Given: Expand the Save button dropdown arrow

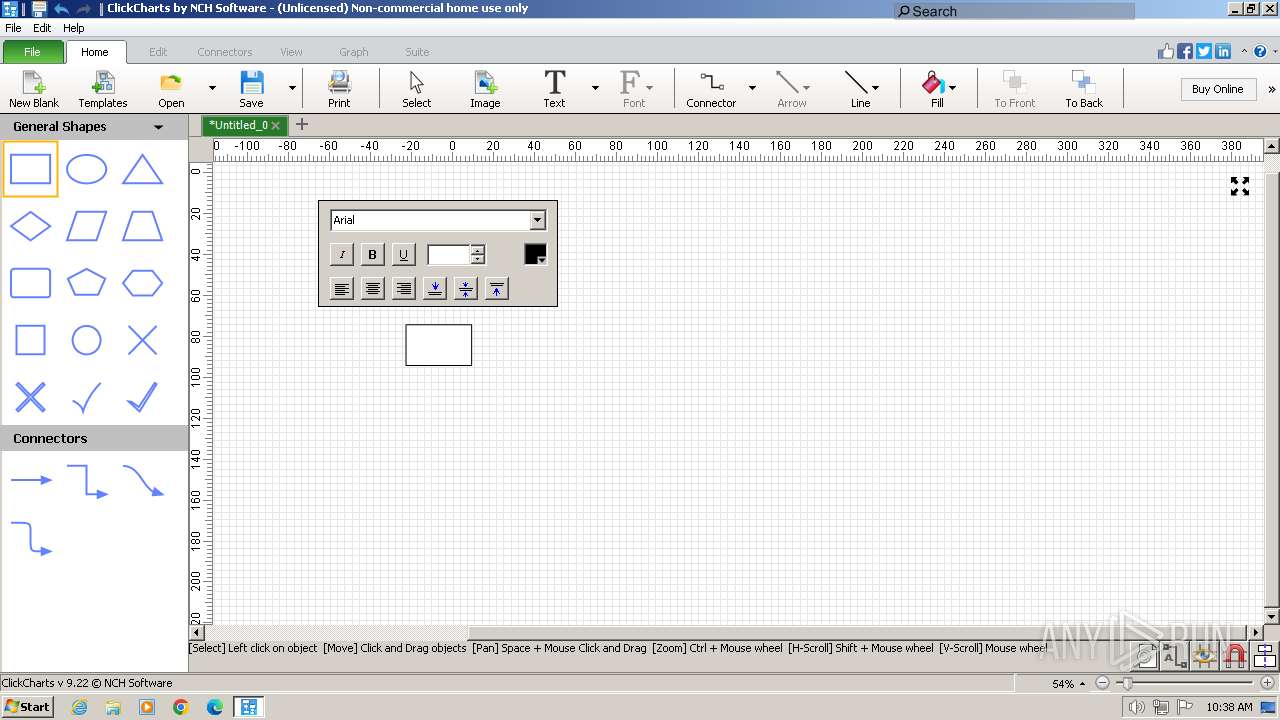Looking at the screenshot, I should point(292,88).
